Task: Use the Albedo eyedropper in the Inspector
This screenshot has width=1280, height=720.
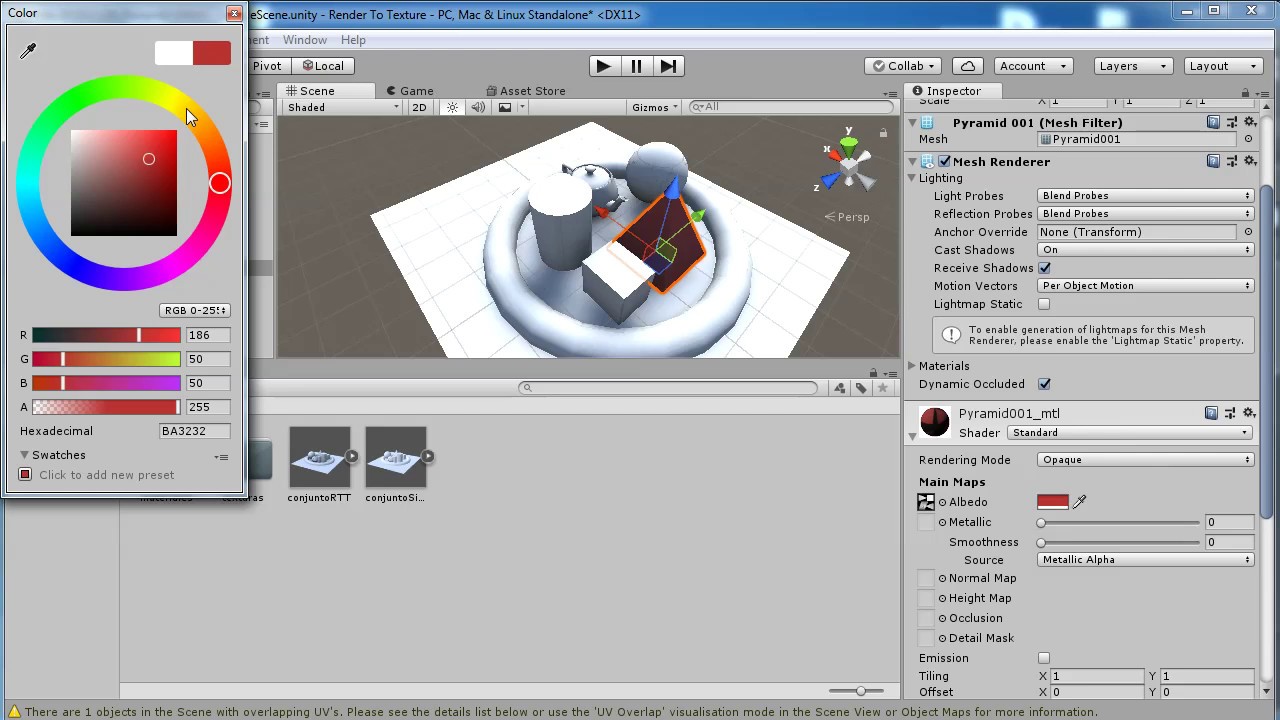Action: (1080, 502)
